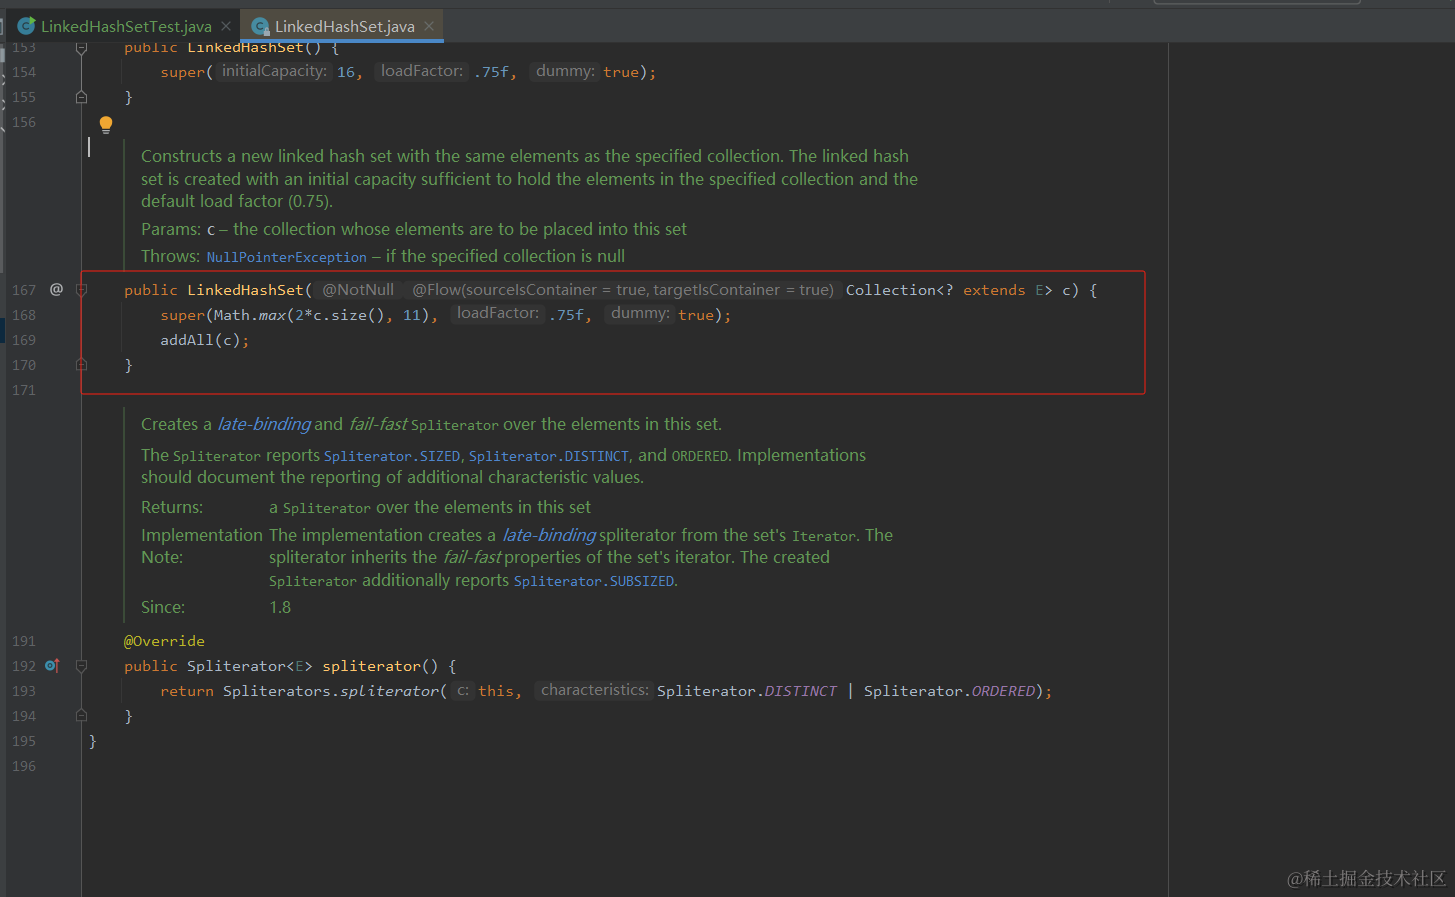The image size is (1455, 897).
Task: Collapse the constructor fold marker at line 167
Action: (82, 289)
